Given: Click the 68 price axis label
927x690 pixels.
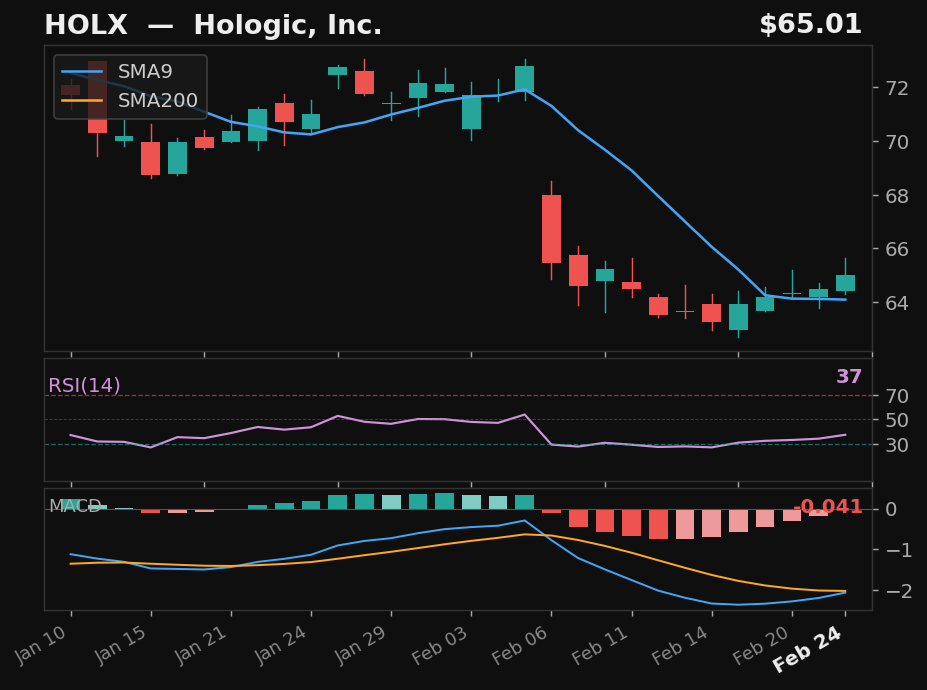Looking at the screenshot, I should [x=896, y=196].
